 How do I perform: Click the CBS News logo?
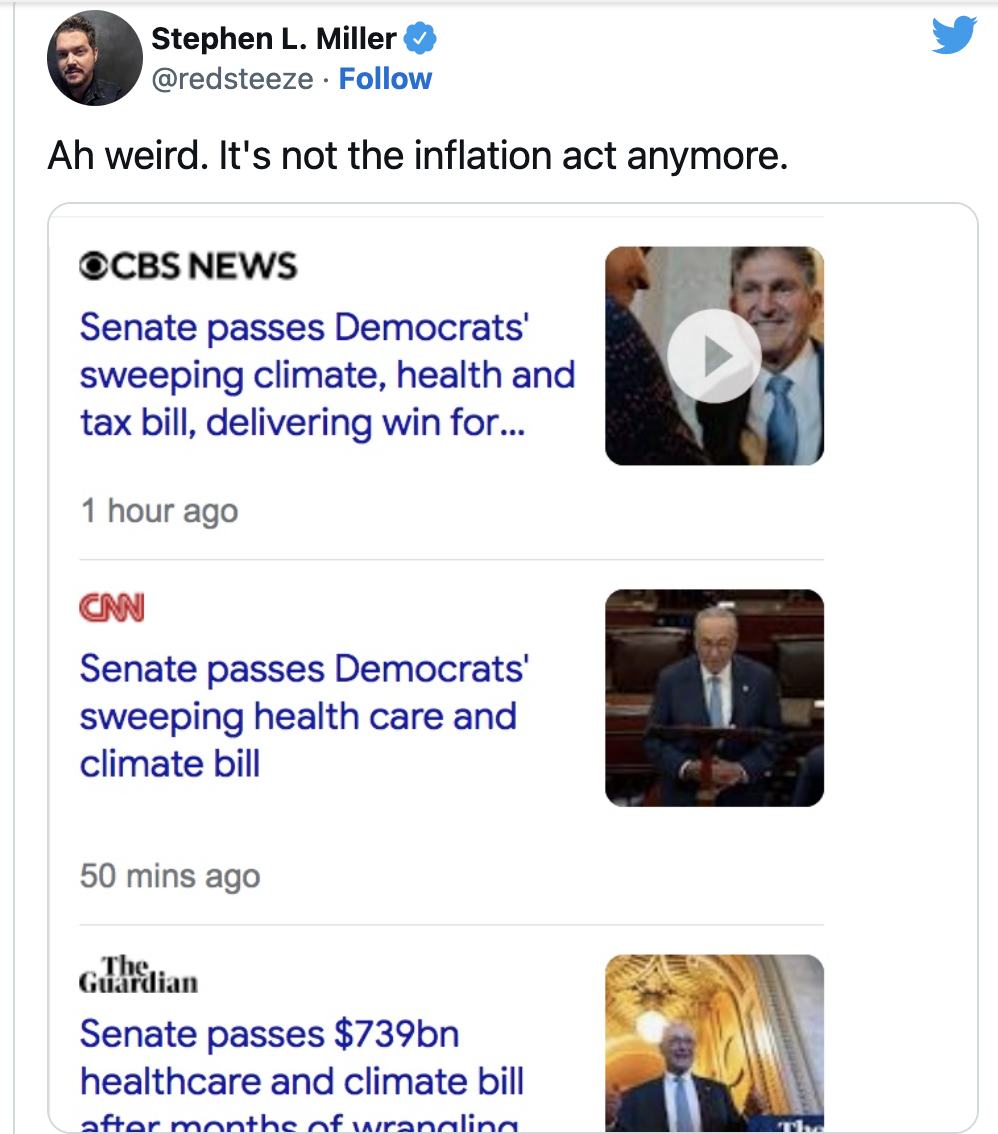click(188, 265)
